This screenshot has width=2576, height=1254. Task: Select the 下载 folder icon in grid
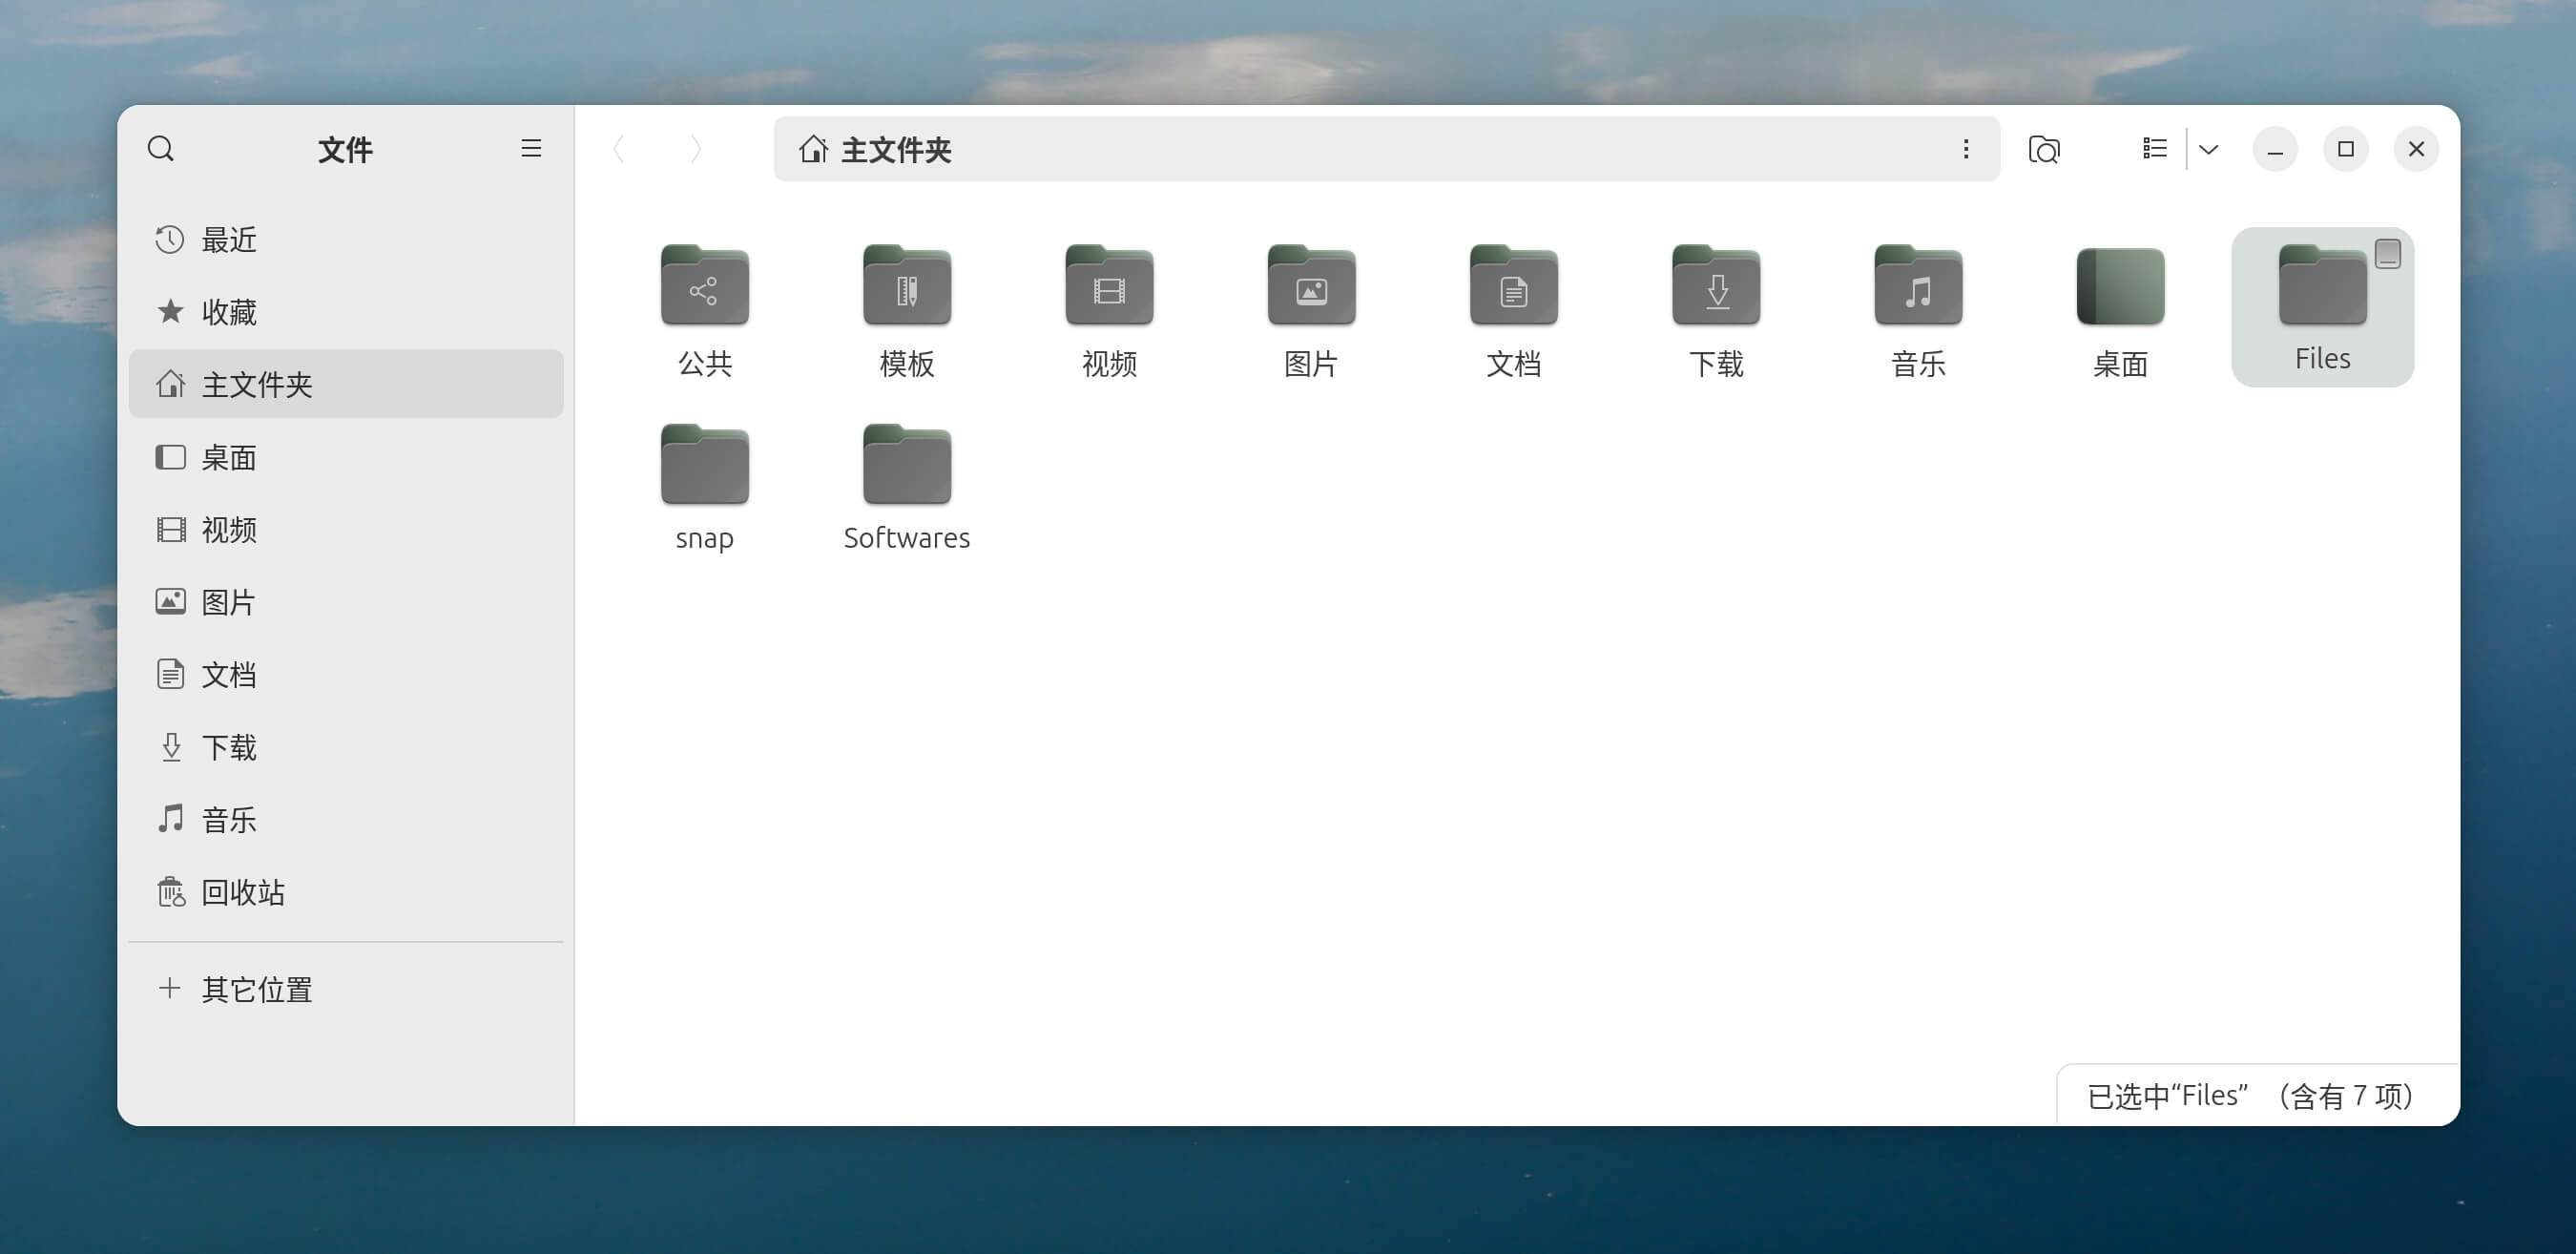pyautogui.click(x=1716, y=287)
